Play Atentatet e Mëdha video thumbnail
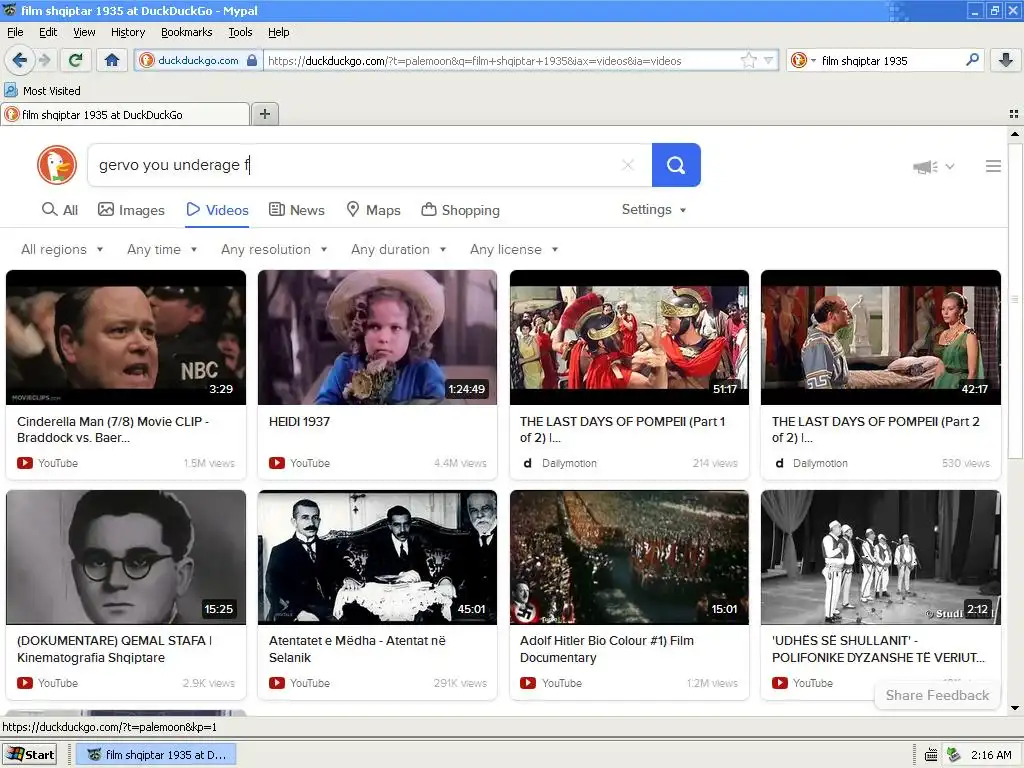This screenshot has height=768, width=1024. (x=377, y=558)
